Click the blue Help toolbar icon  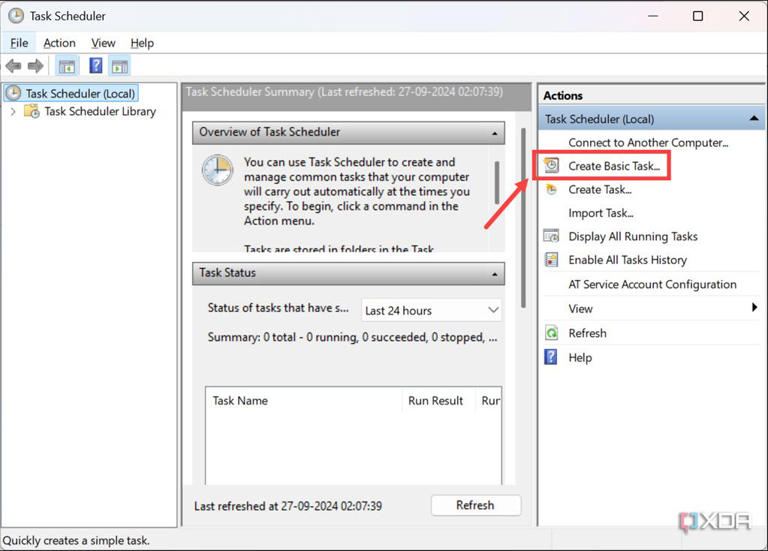tap(96, 65)
